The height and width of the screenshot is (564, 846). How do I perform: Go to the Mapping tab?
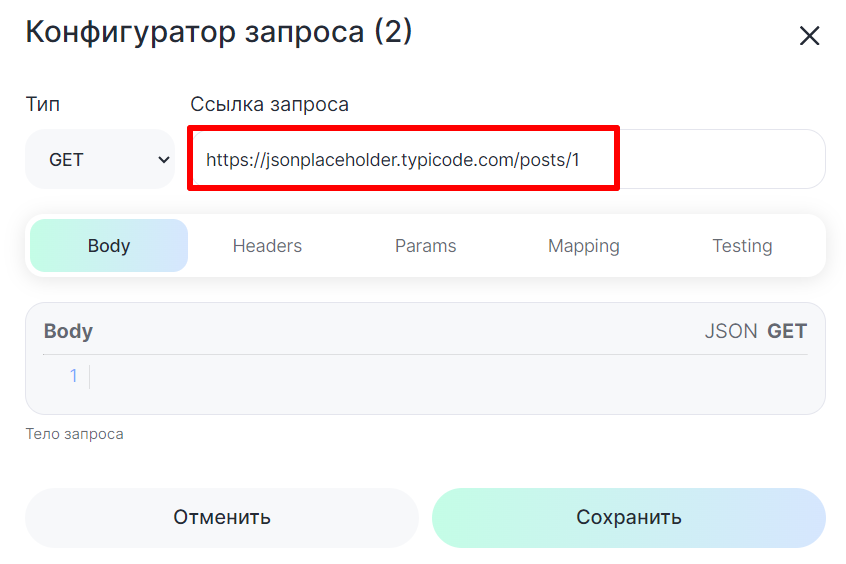tap(583, 246)
